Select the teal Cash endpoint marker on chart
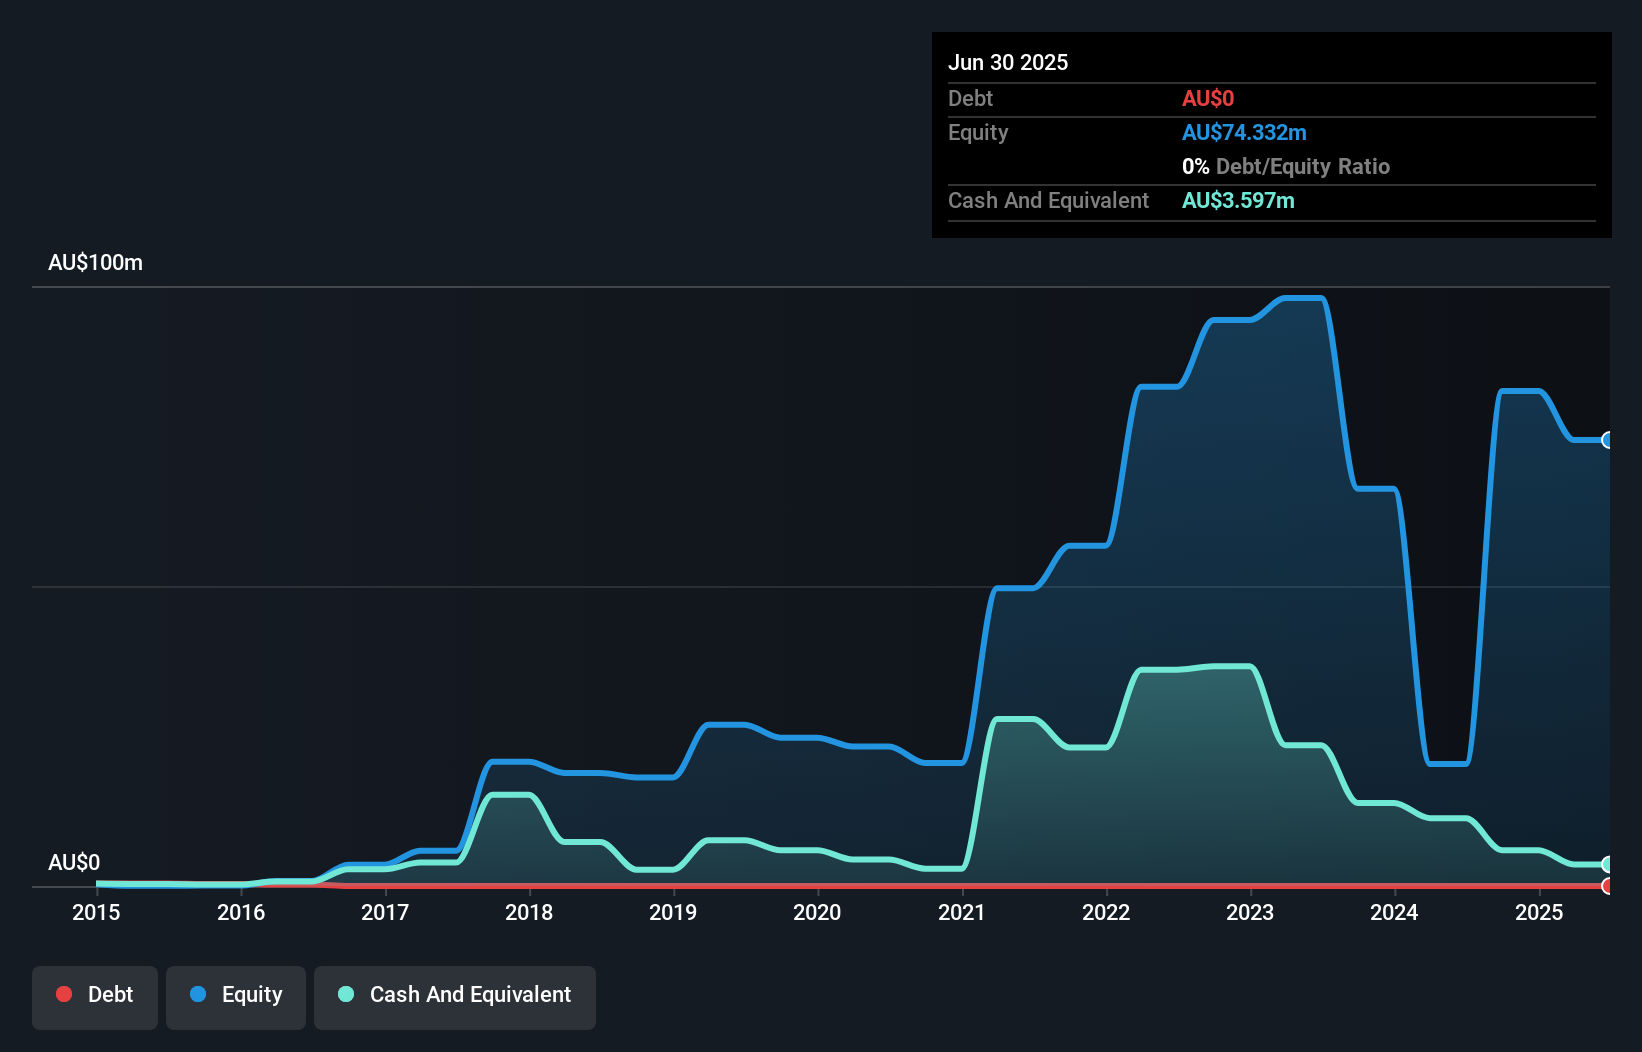The image size is (1642, 1052). click(1608, 864)
